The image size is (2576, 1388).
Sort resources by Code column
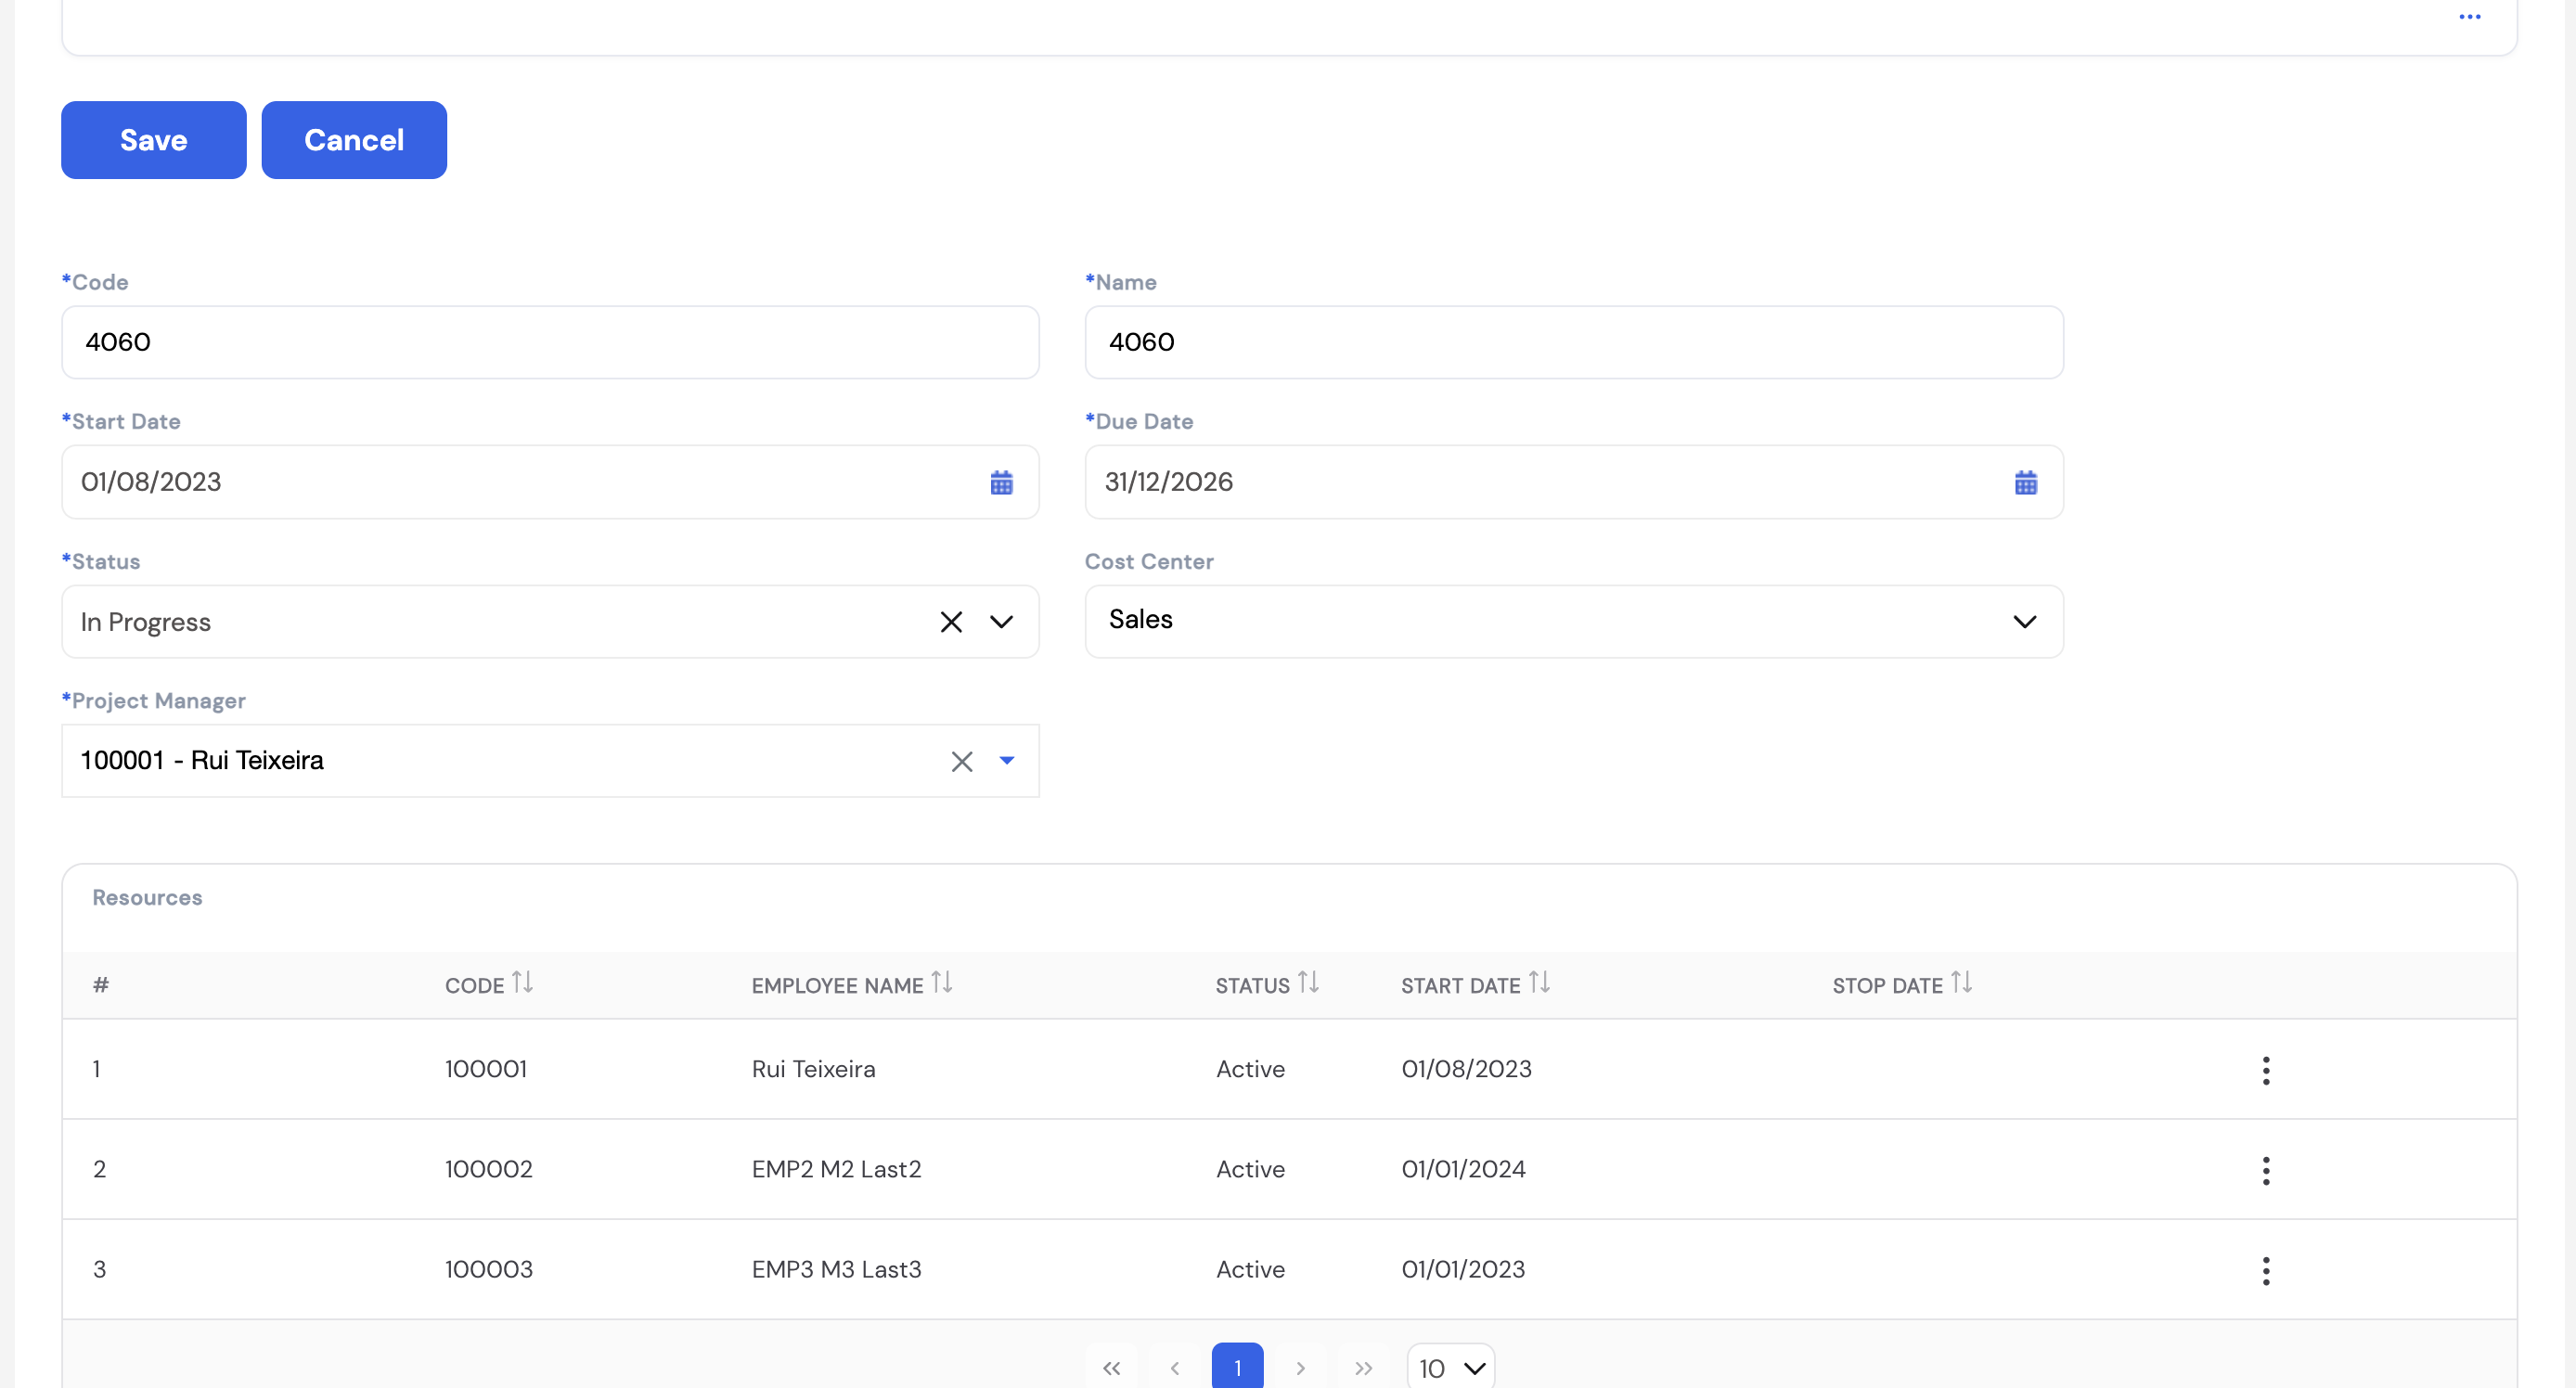(522, 983)
